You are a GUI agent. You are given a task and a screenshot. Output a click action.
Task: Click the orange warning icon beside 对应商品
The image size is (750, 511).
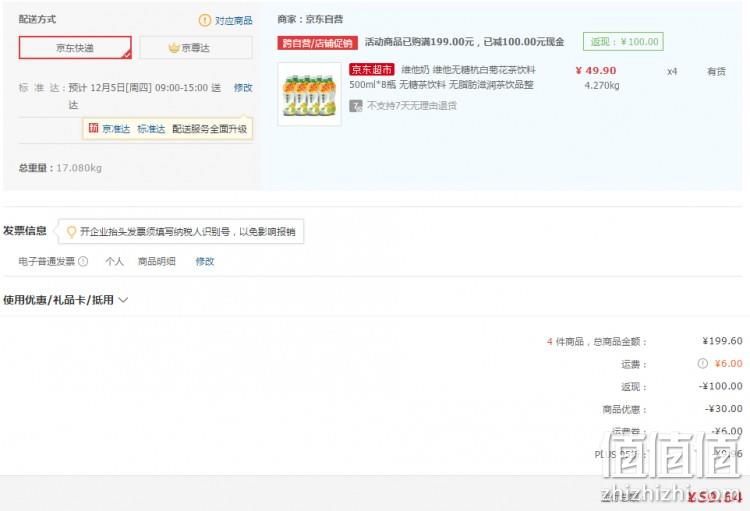click(205, 20)
